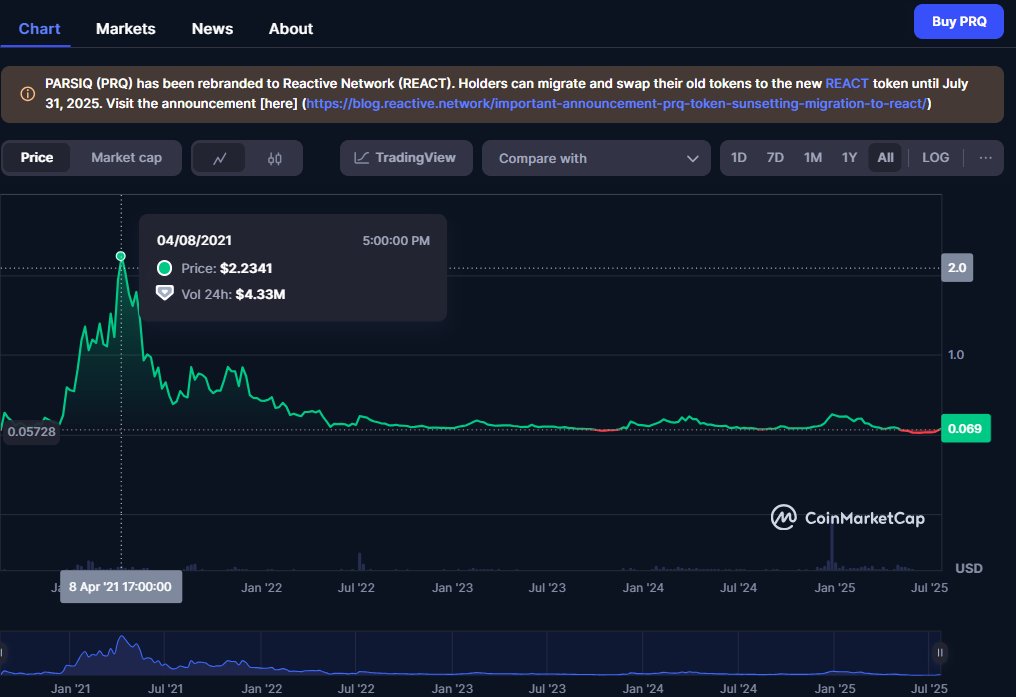Viewport: 1016px width, 697px height.
Task: Open the TradingView chart mode
Action: click(406, 158)
